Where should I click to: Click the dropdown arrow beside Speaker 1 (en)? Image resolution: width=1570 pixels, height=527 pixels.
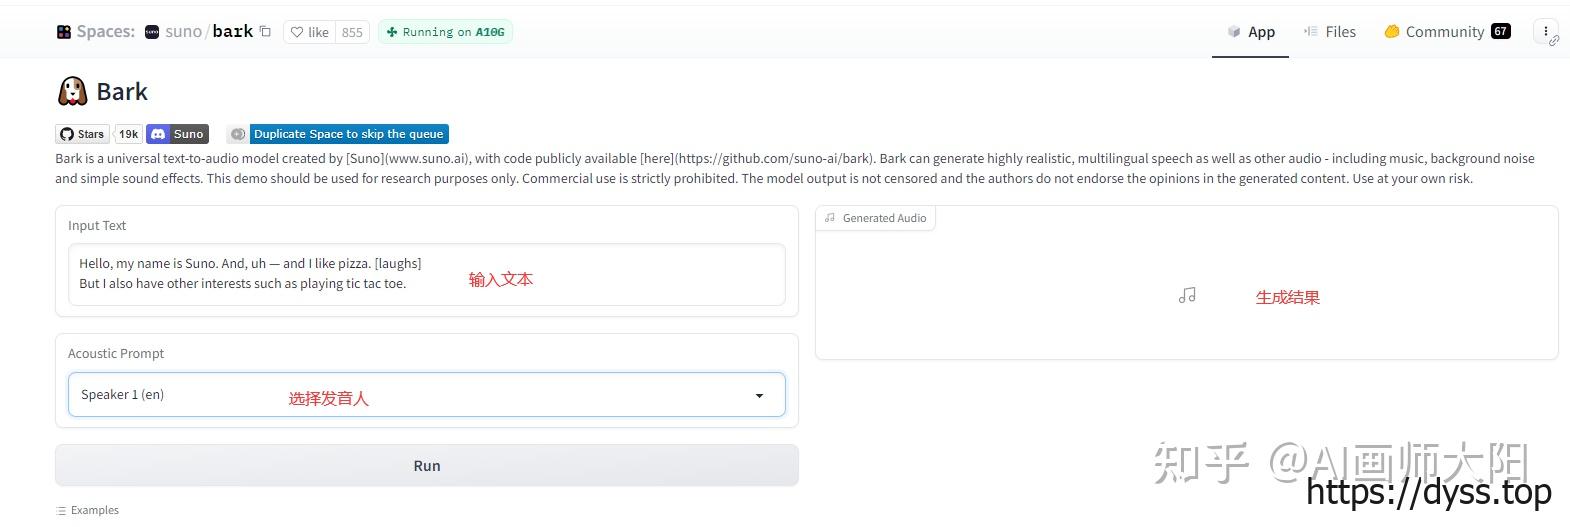(759, 396)
